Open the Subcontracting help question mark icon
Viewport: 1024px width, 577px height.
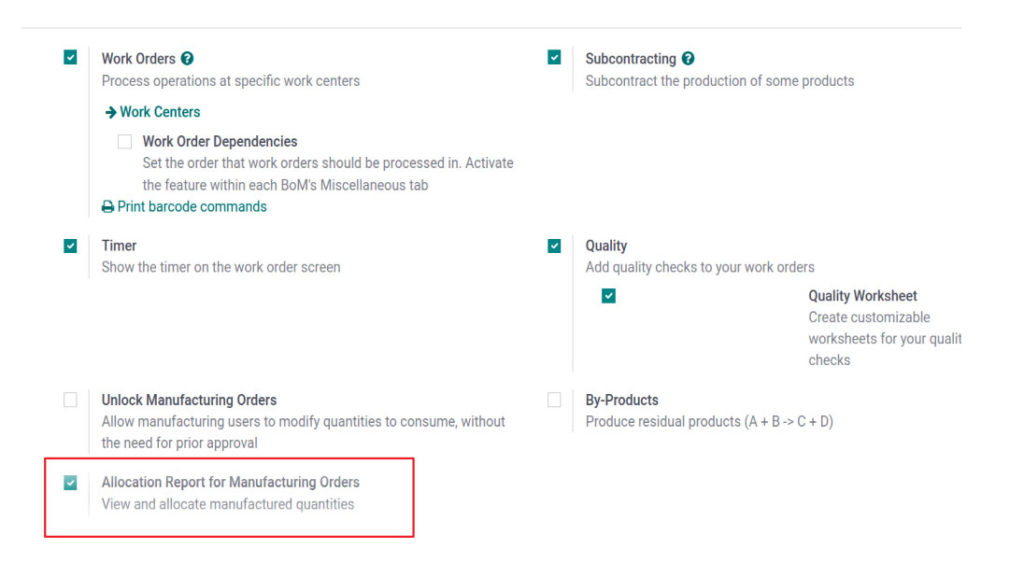click(x=688, y=58)
